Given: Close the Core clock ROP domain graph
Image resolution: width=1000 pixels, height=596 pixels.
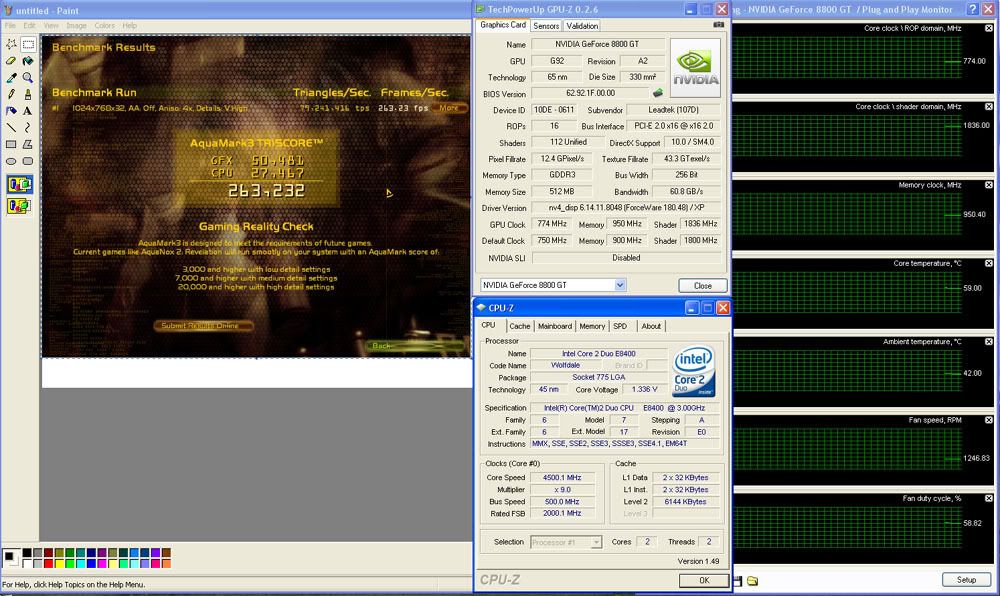Looking at the screenshot, I should coord(989,28).
